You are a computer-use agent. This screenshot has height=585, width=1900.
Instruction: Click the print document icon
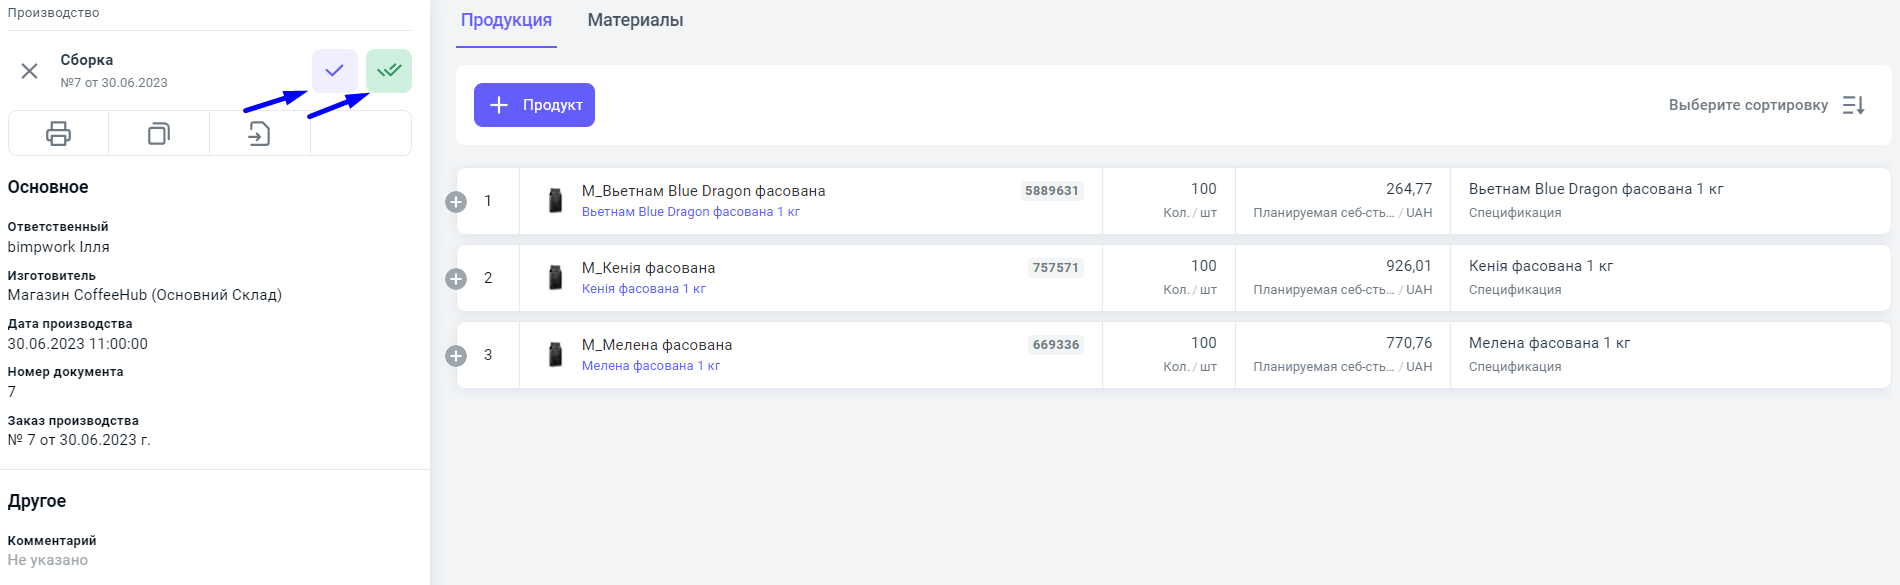58,133
